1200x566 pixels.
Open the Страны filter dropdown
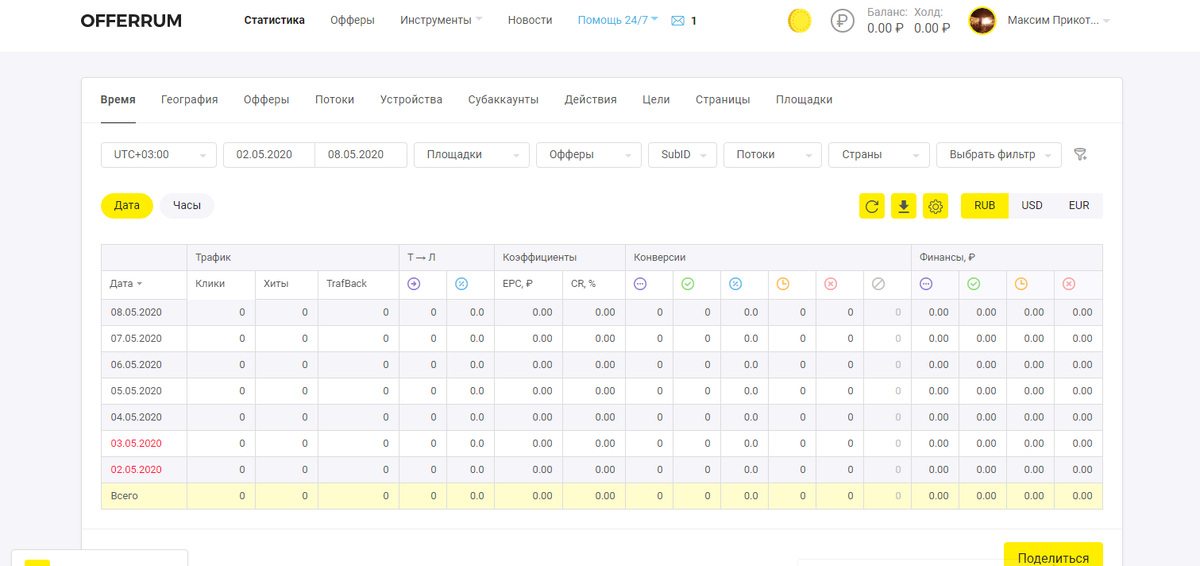coord(879,155)
